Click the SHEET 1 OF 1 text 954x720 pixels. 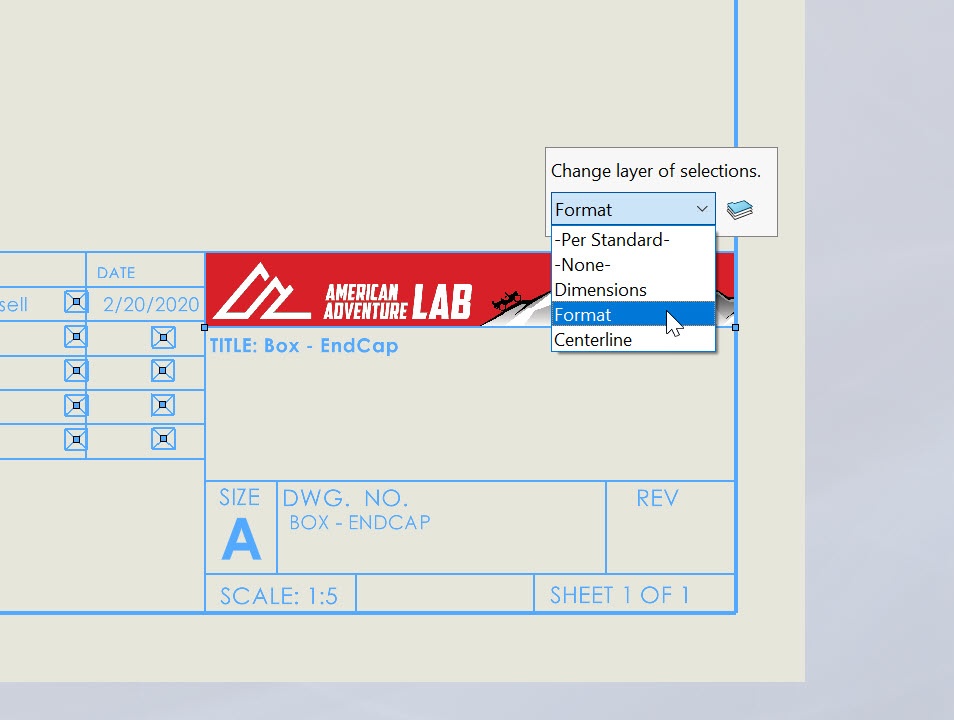(619, 595)
